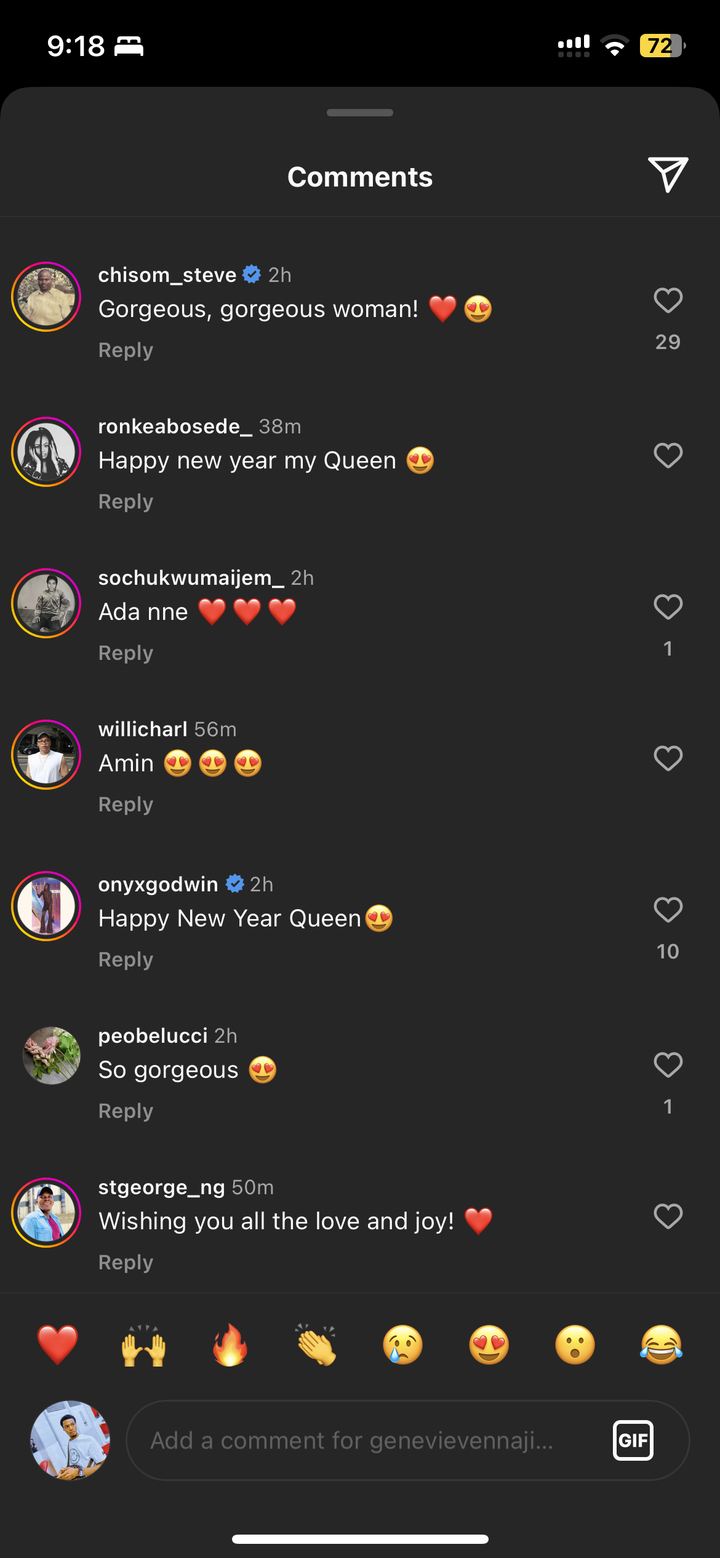The image size is (720, 1558).
Task: Send red heart quick reaction emoji
Action: tap(58, 1345)
